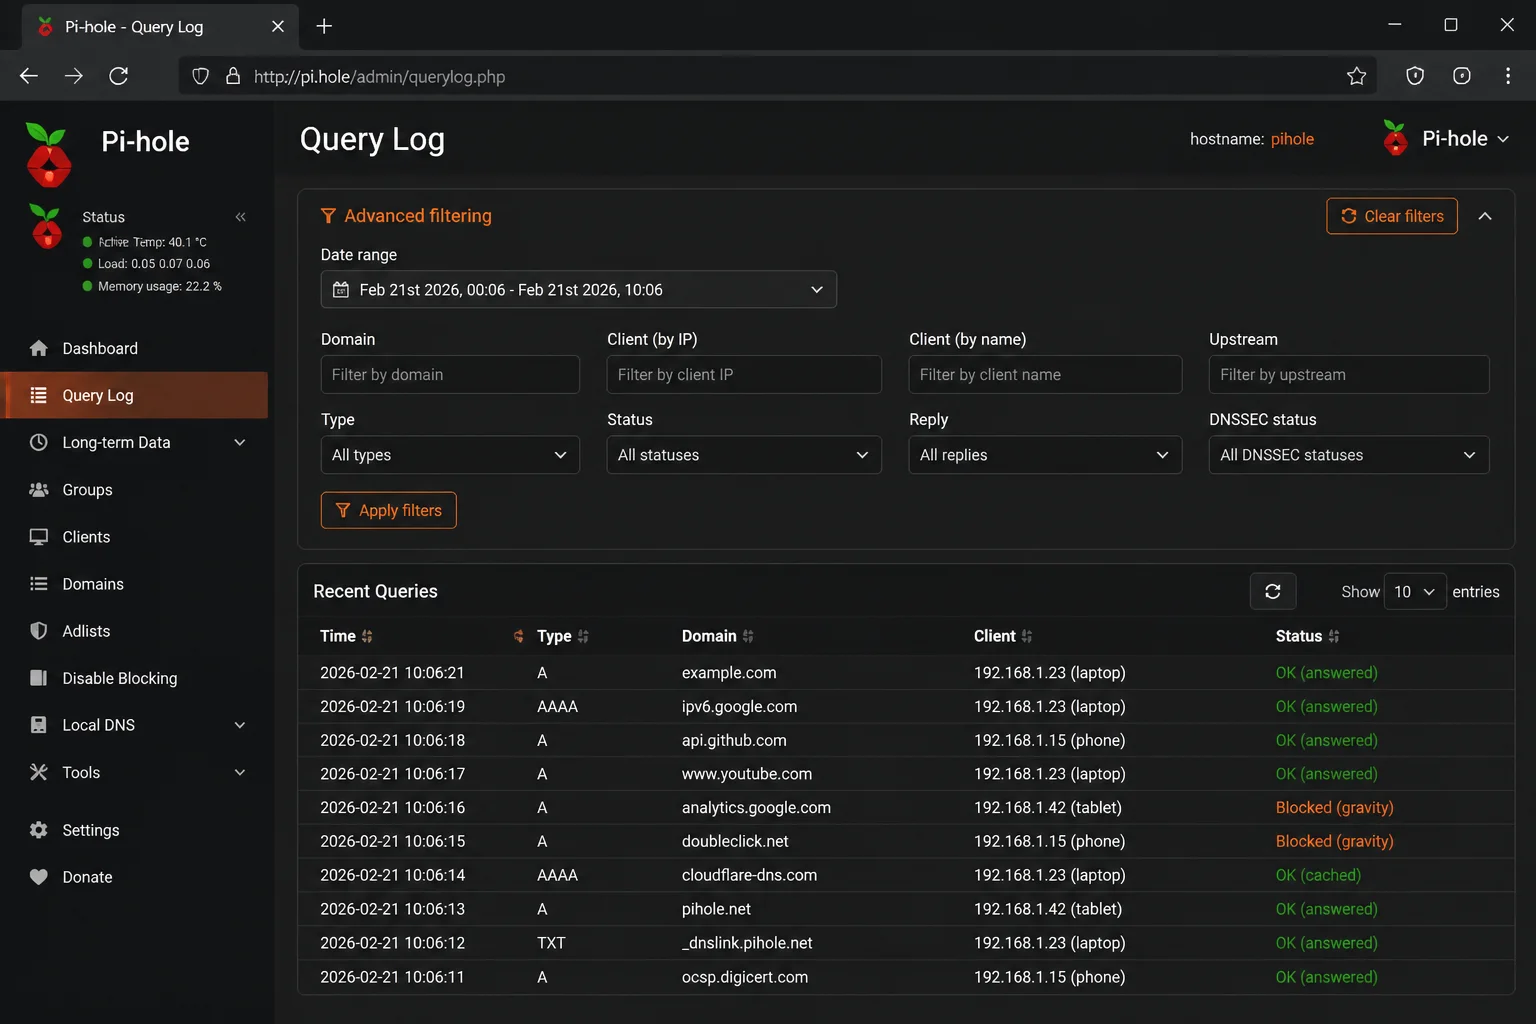Collapse the Advanced filtering panel

(x=1485, y=216)
